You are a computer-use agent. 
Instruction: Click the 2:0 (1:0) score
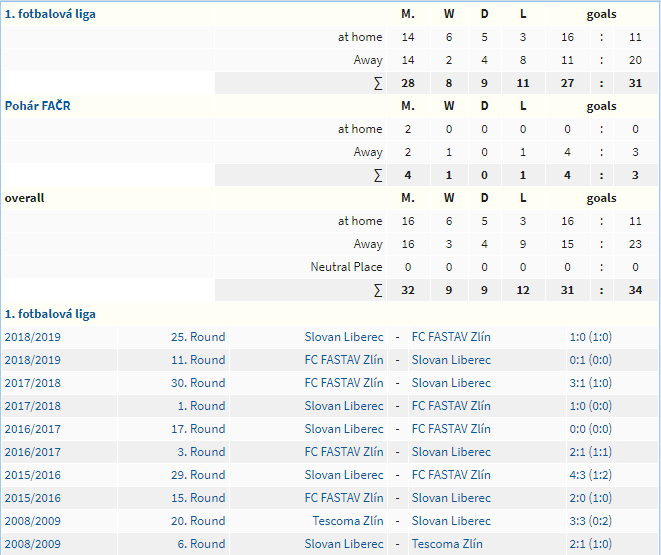589,498
